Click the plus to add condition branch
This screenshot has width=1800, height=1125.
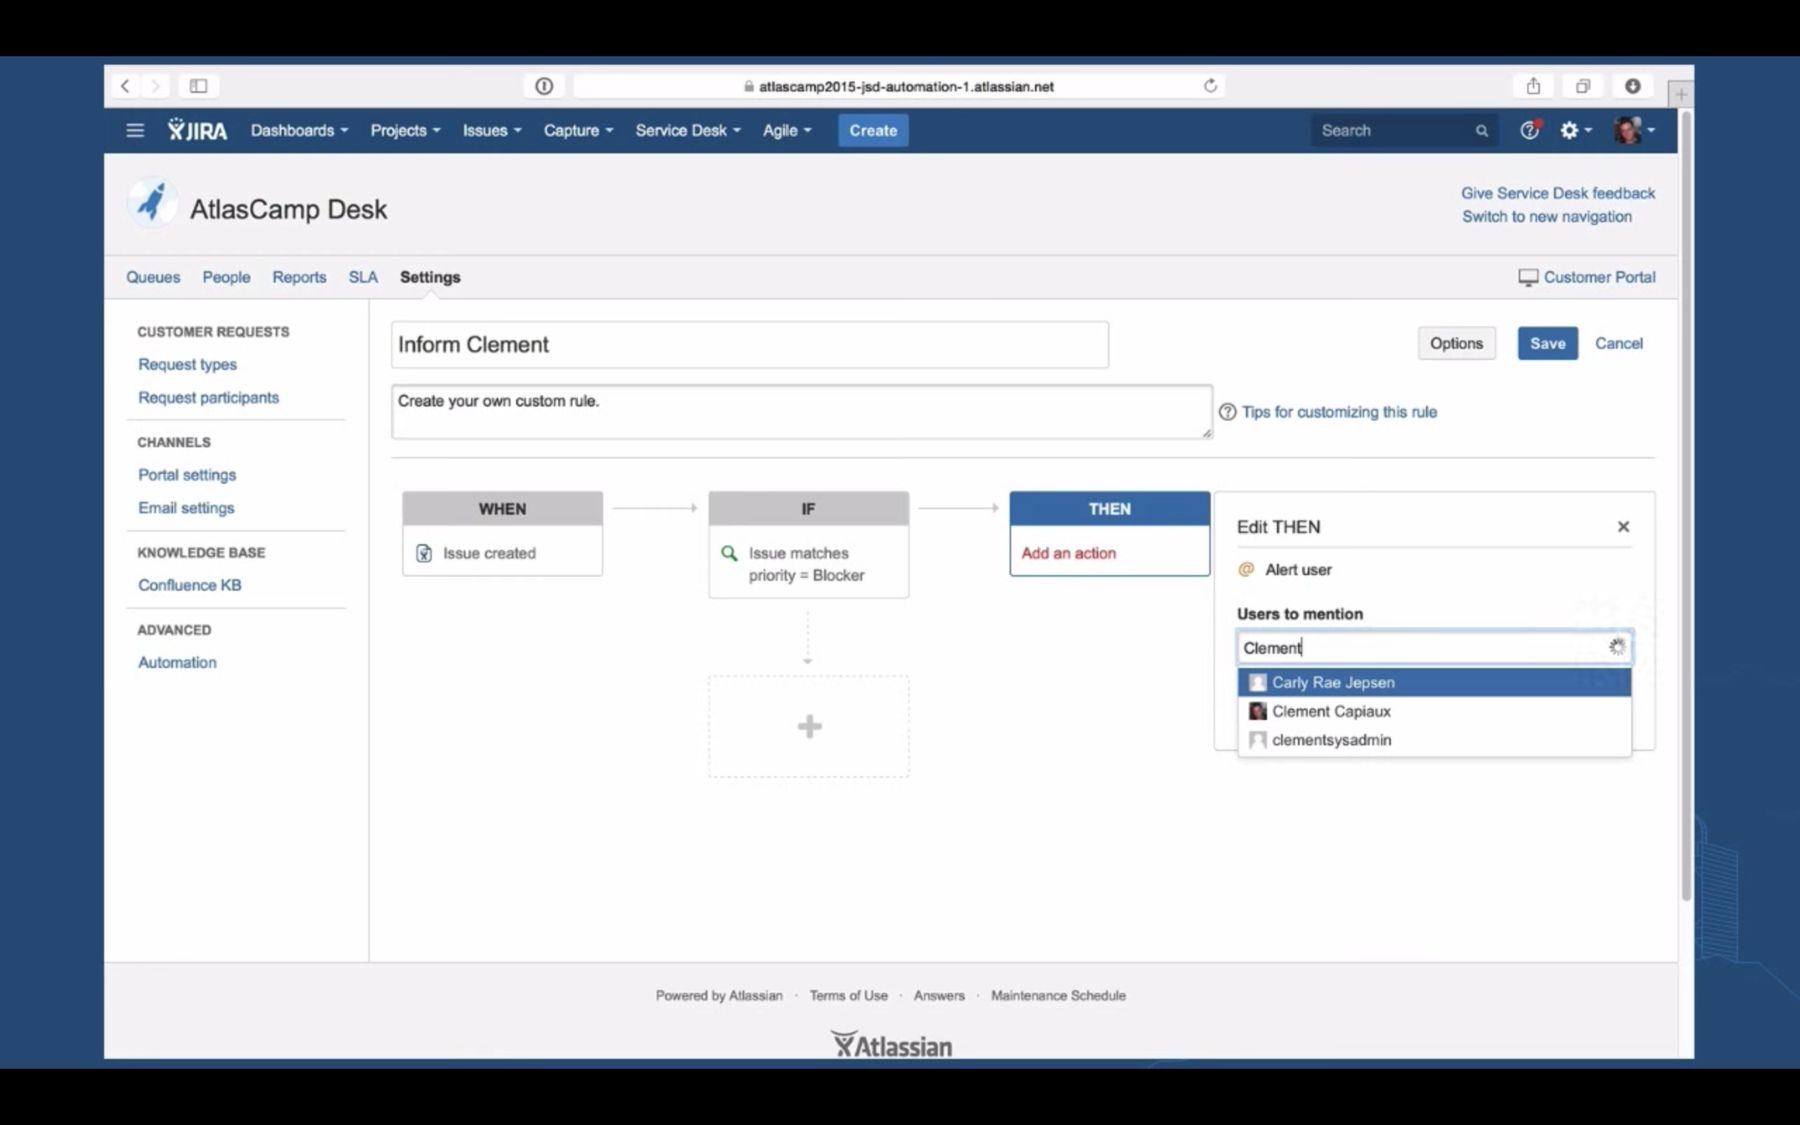click(809, 726)
